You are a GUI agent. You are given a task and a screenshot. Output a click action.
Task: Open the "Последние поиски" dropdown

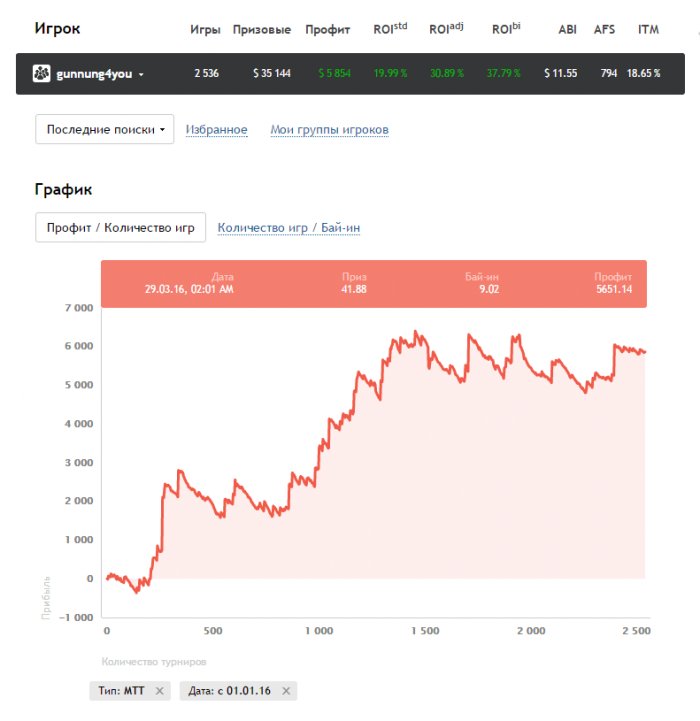click(105, 129)
